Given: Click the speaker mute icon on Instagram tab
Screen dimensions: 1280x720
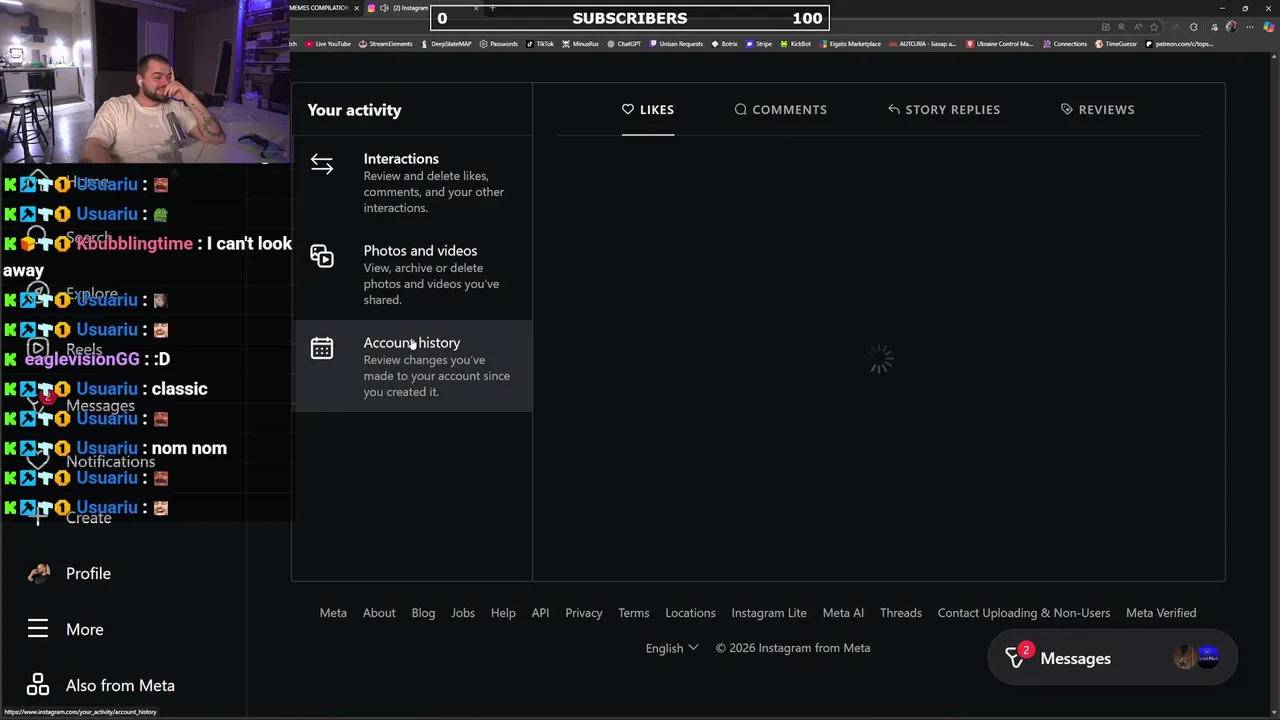Looking at the screenshot, I should 384,8.
